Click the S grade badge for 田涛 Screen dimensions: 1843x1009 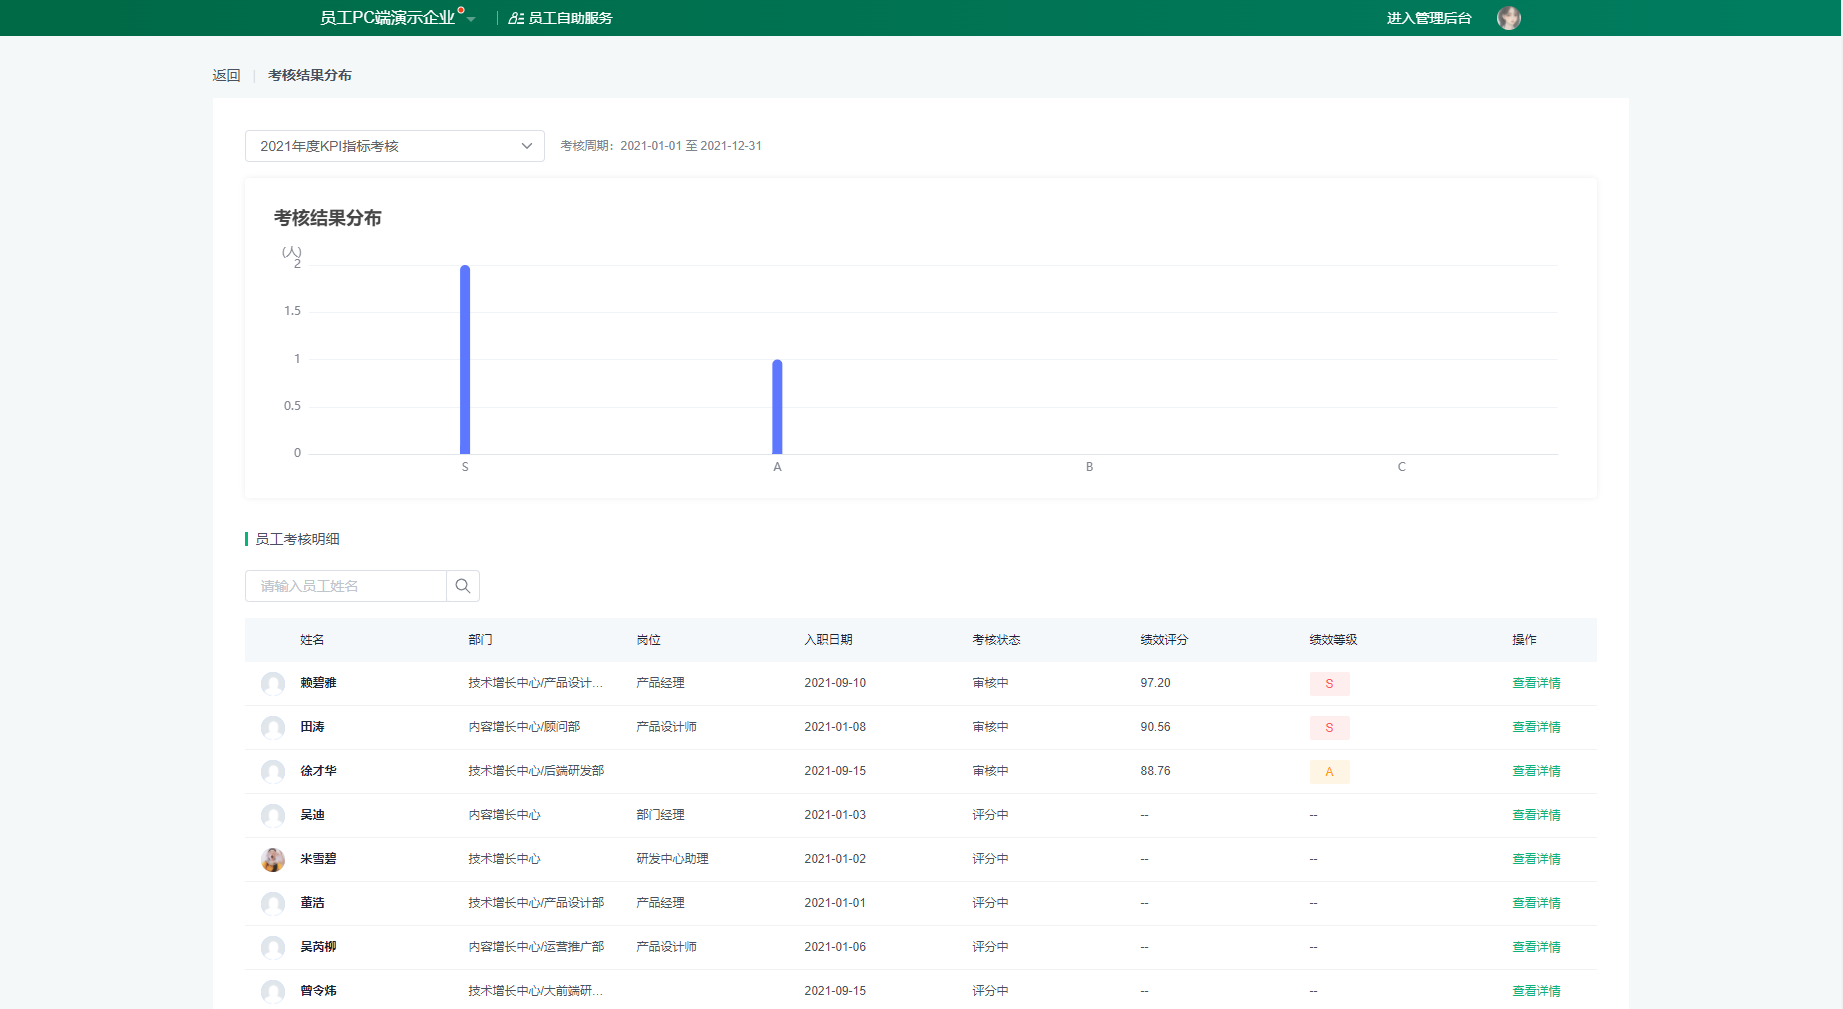tap(1329, 728)
